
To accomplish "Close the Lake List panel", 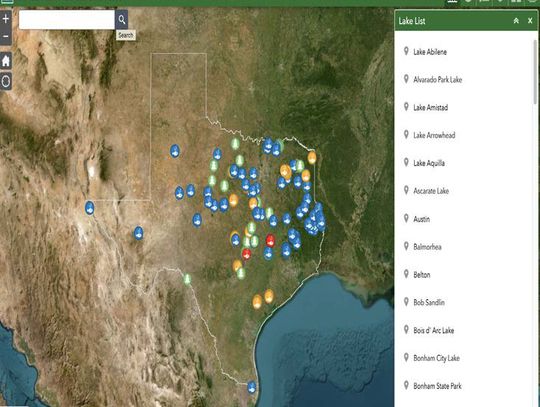I will pos(530,21).
